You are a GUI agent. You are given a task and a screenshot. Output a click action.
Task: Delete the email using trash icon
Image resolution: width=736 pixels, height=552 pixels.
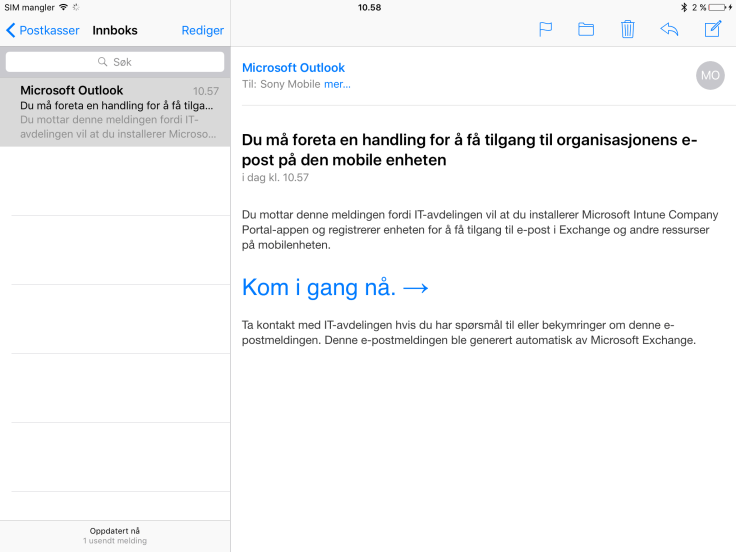point(627,29)
